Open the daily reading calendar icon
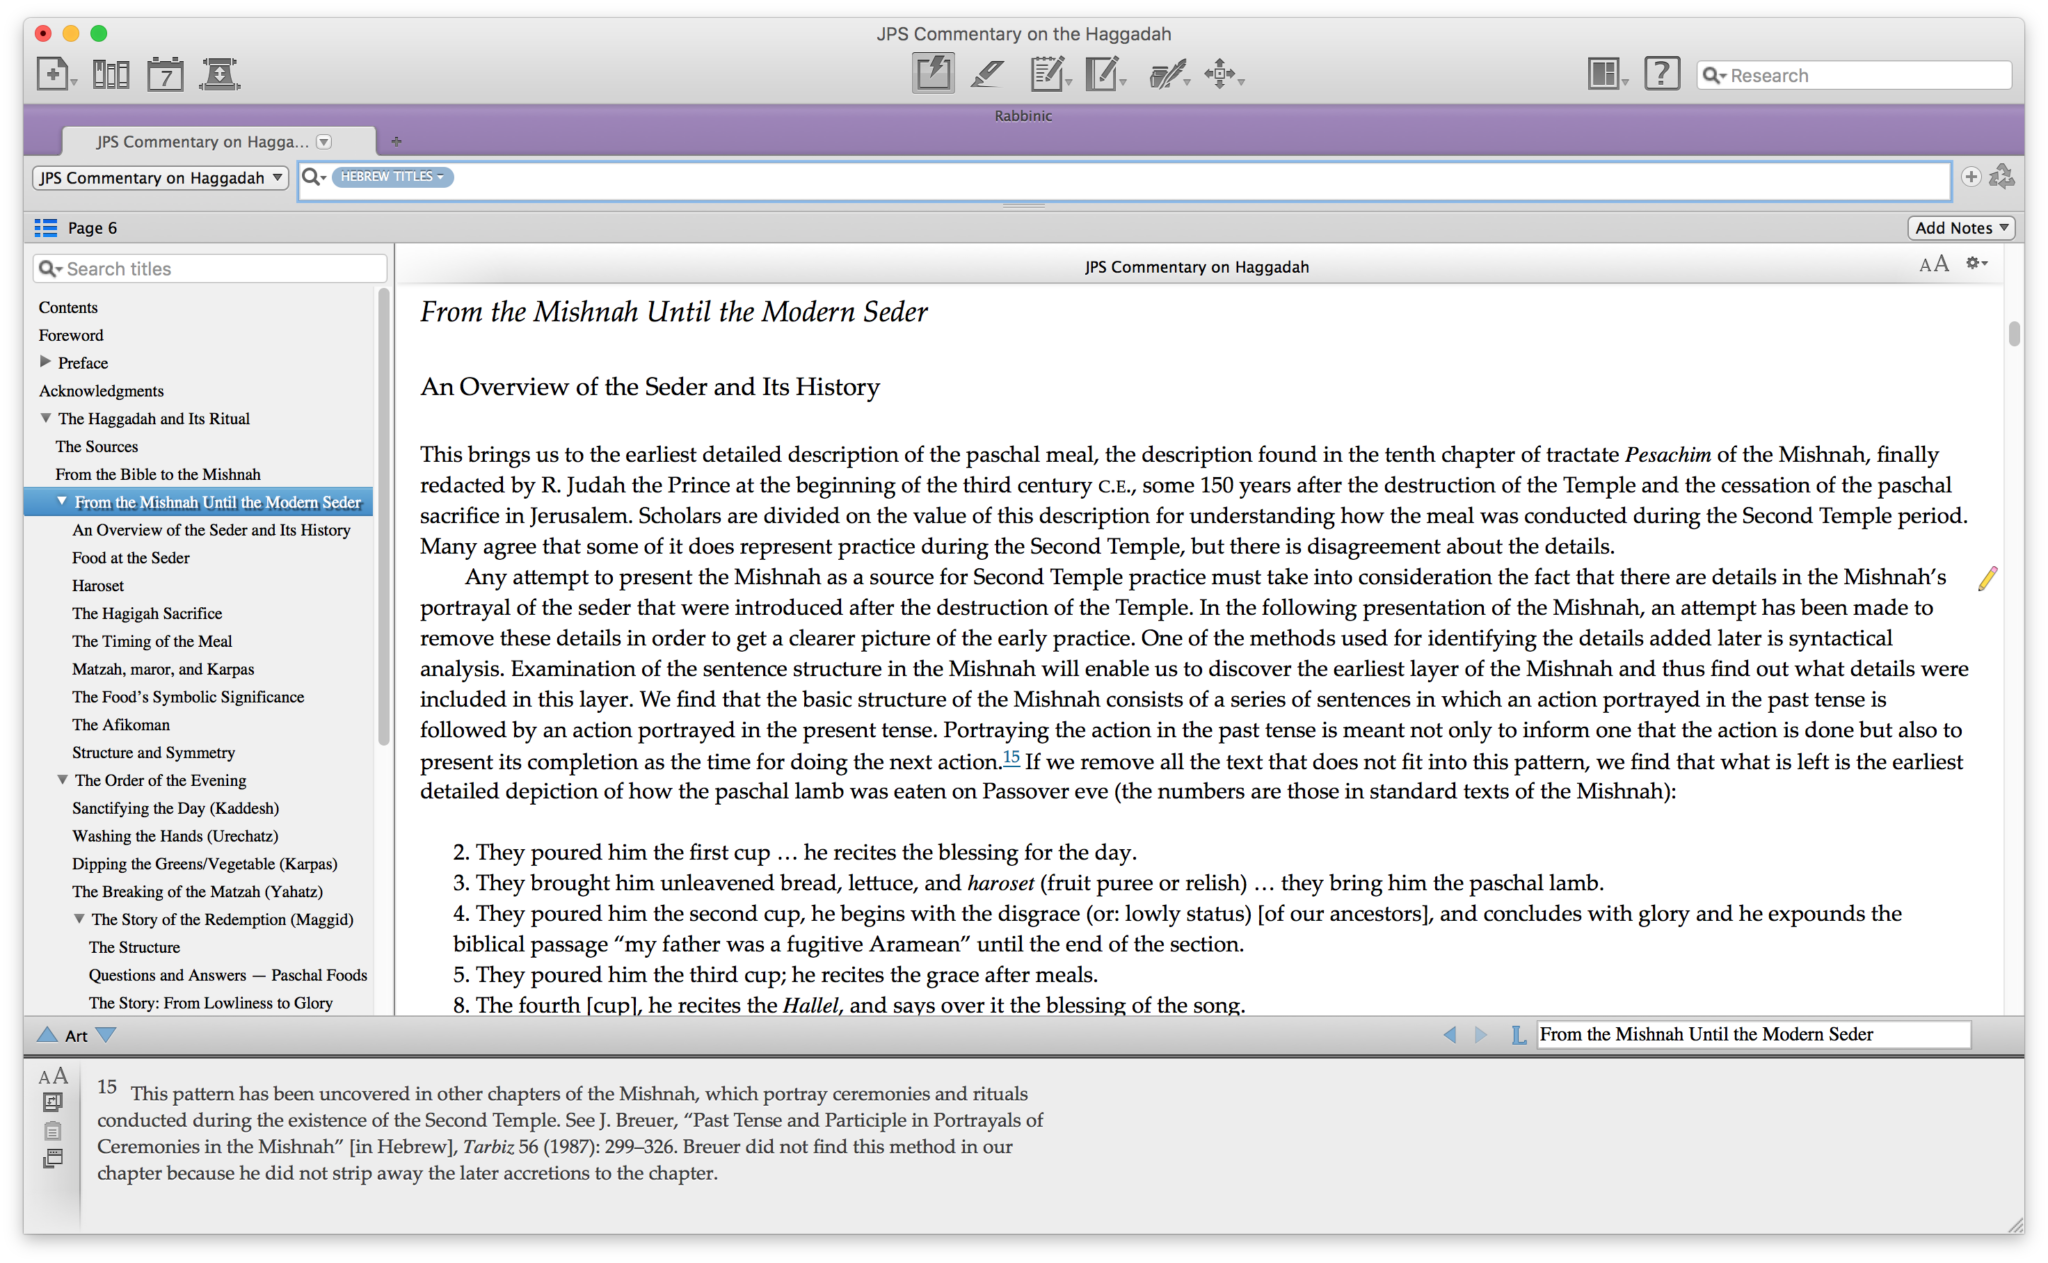The image size is (2048, 1263). pyautogui.click(x=165, y=74)
